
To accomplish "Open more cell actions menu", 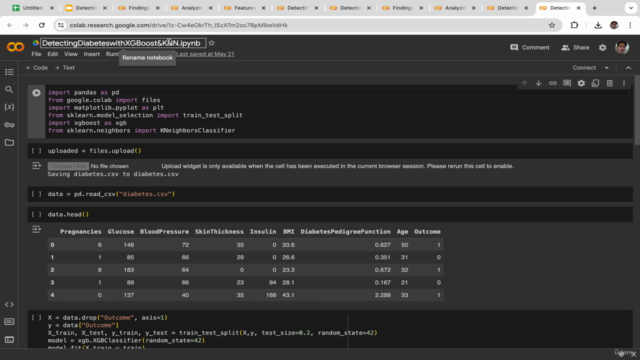I will pyautogui.click(x=624, y=83).
